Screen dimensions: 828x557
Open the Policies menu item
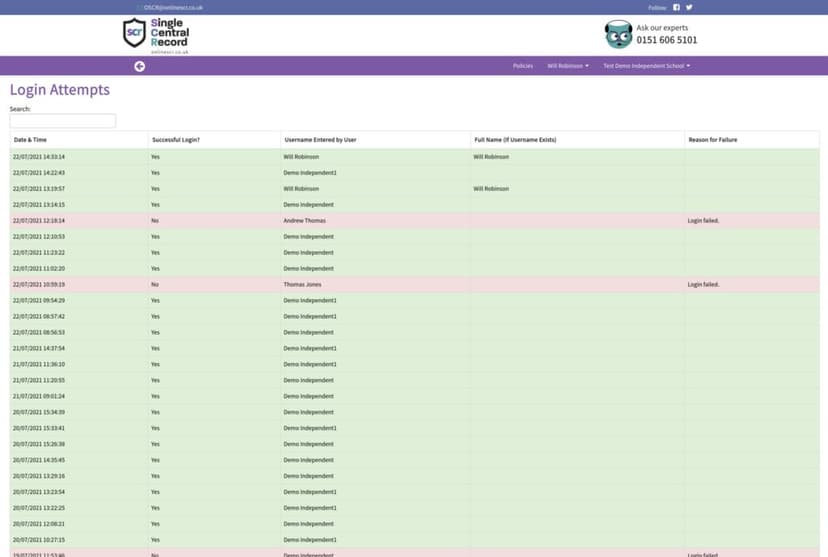(522, 66)
